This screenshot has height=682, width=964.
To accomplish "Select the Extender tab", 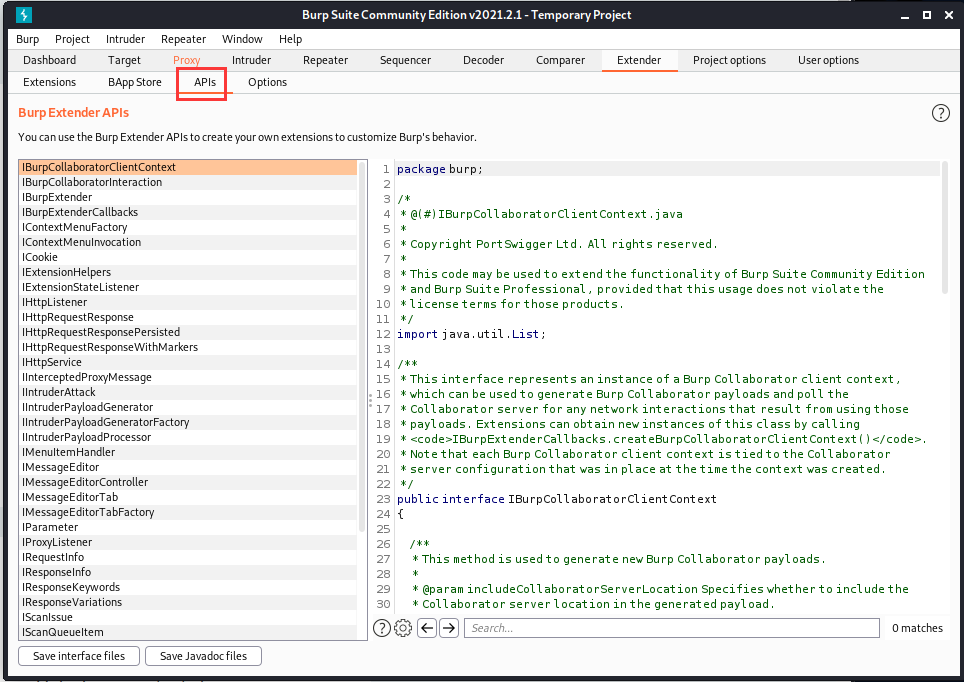I will (x=639, y=60).
